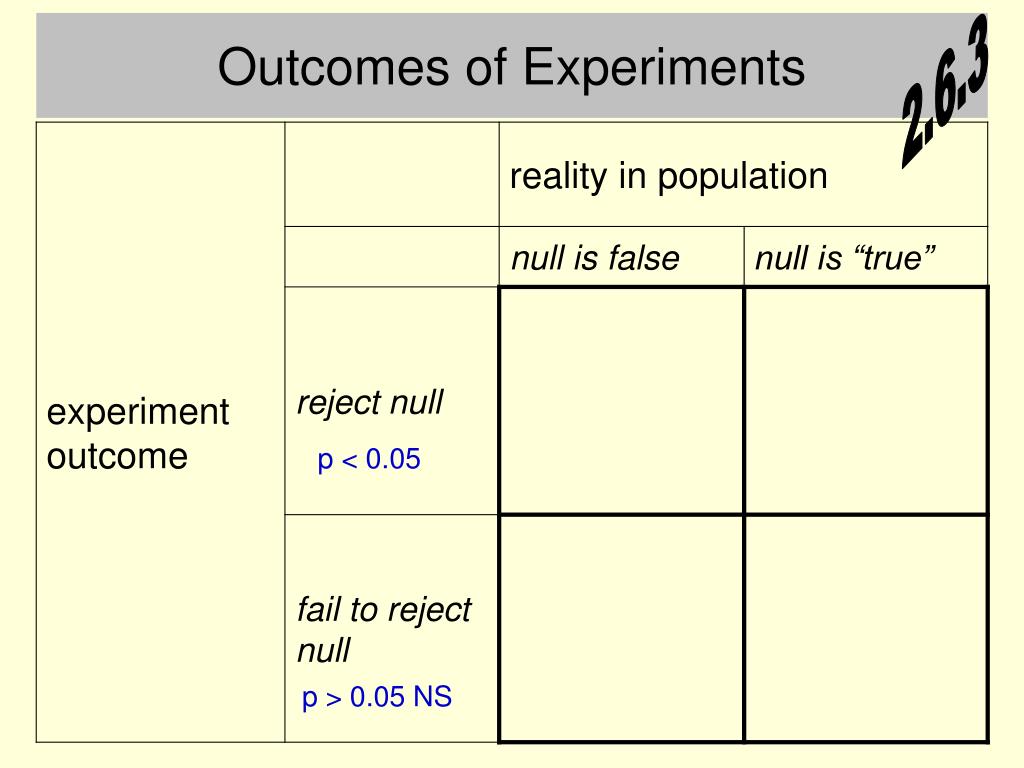Click the blue 'p < 0.05' text
Viewport: 1024px width, 768px height.
click(369, 459)
